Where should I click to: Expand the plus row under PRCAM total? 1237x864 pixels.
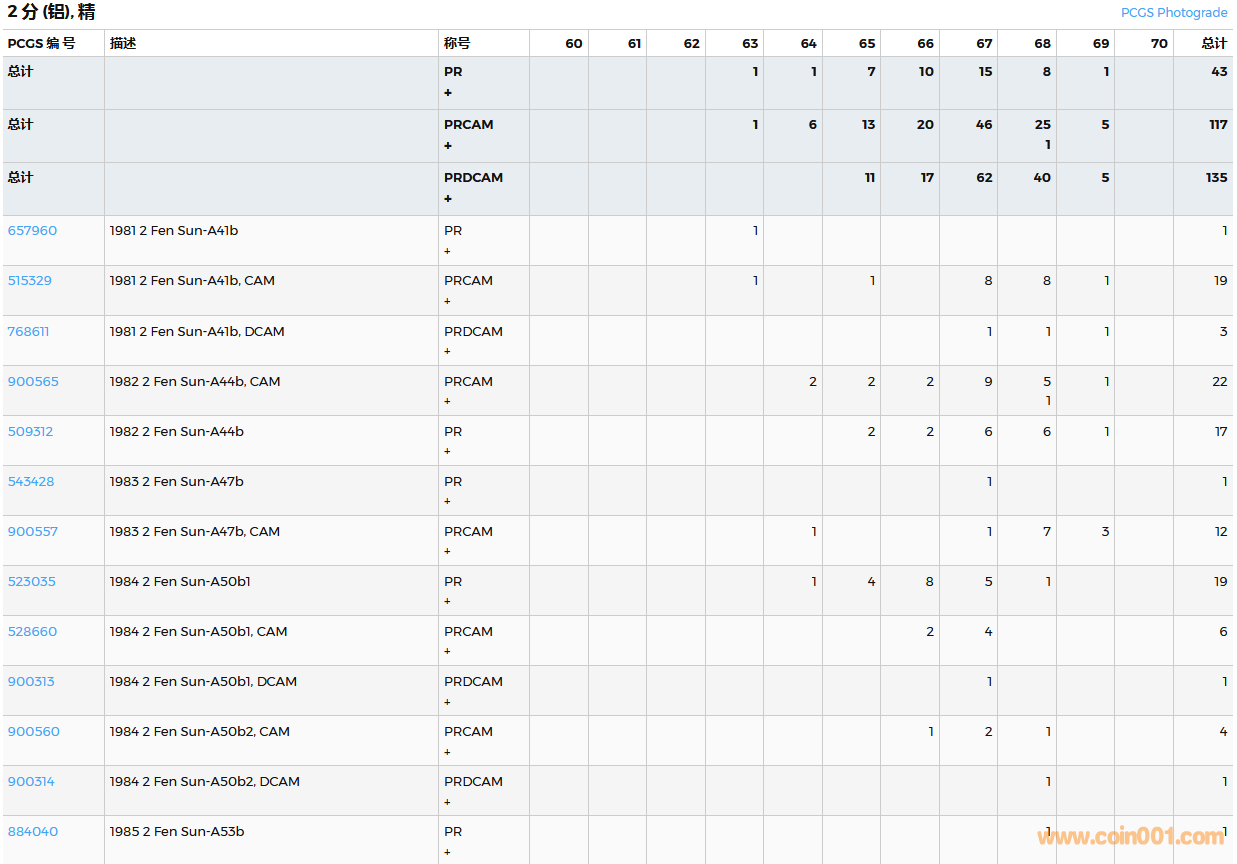coord(448,146)
